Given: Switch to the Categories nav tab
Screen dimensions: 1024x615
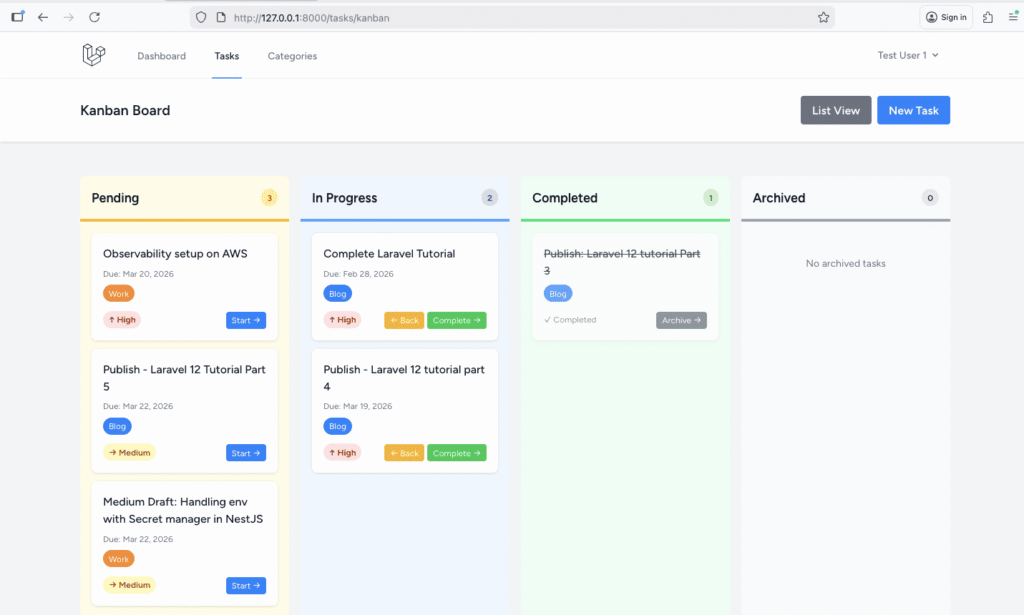Looking at the screenshot, I should (292, 56).
